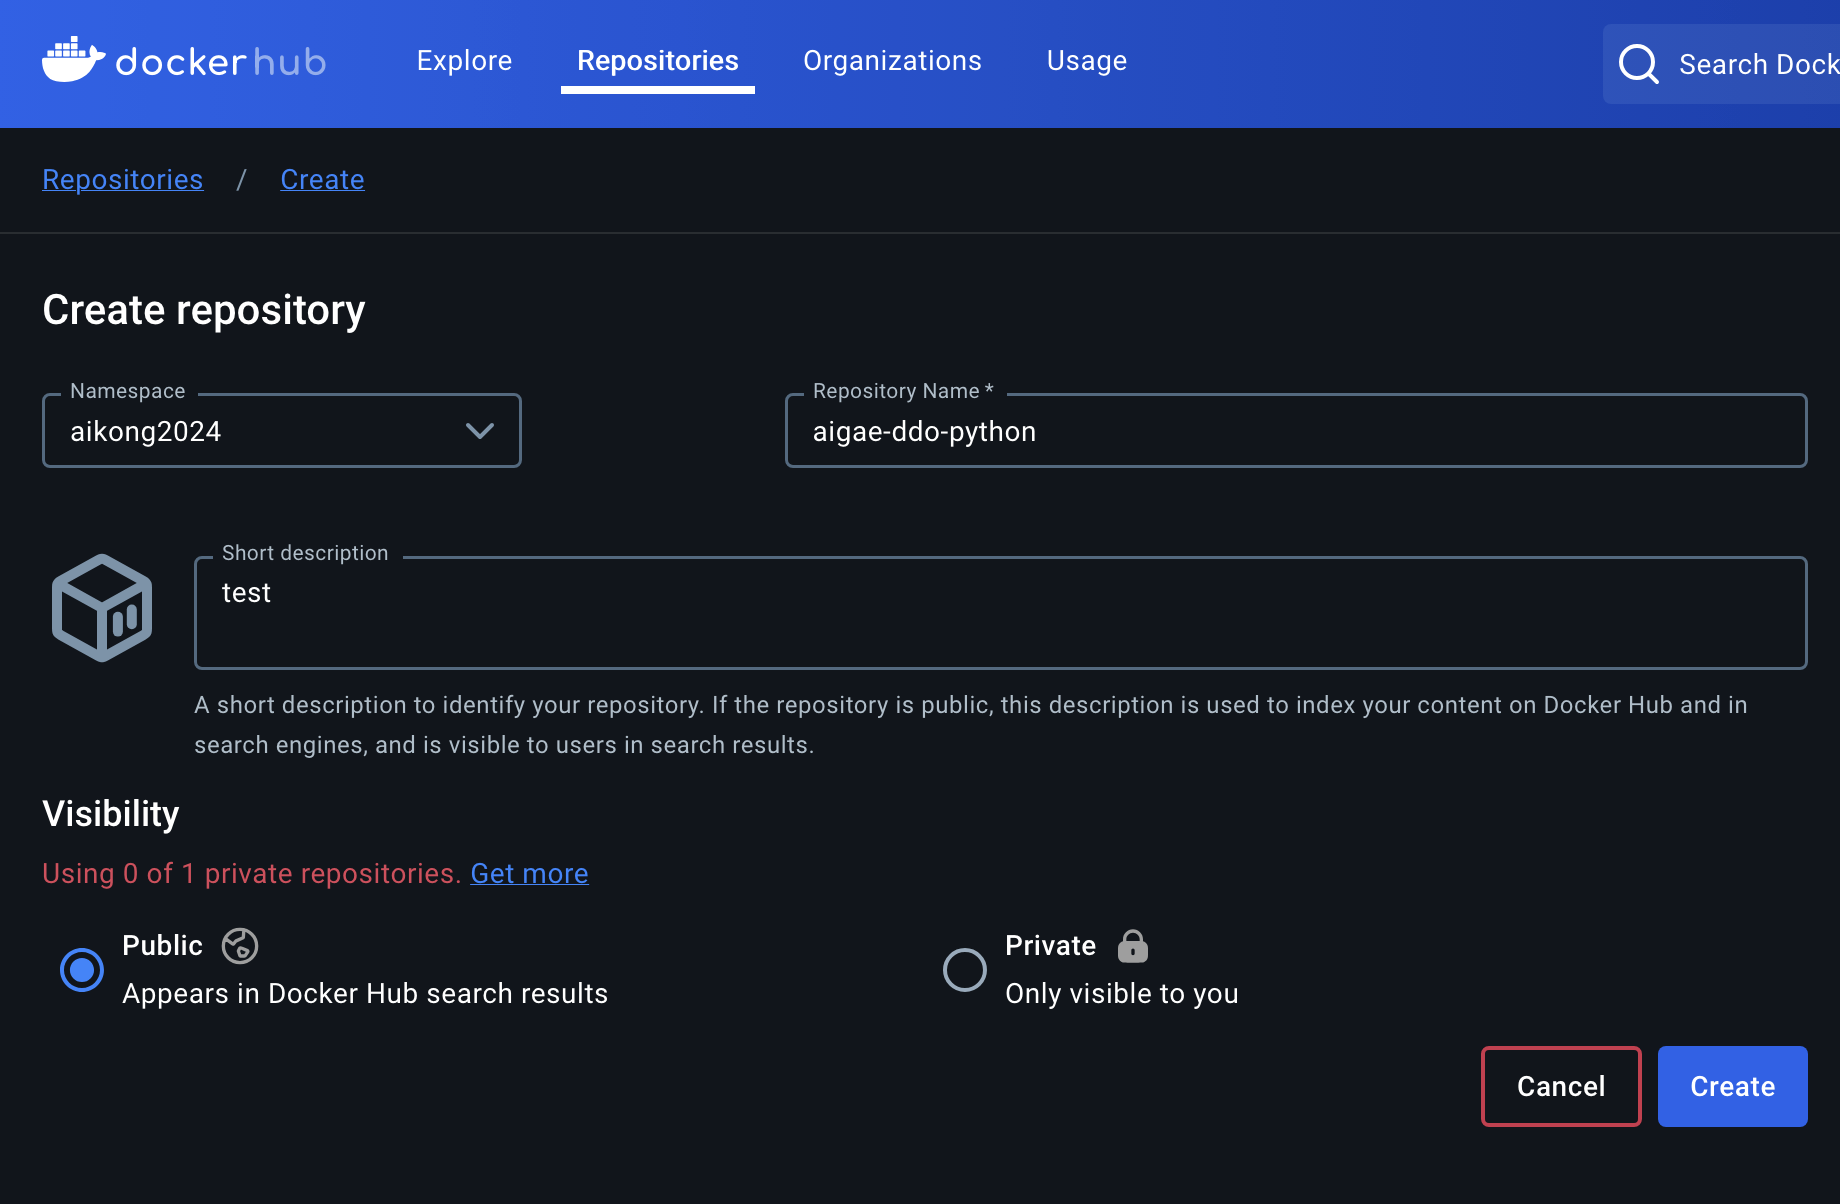Click the Create breadcrumb link
This screenshot has width=1840, height=1204.
point(322,179)
